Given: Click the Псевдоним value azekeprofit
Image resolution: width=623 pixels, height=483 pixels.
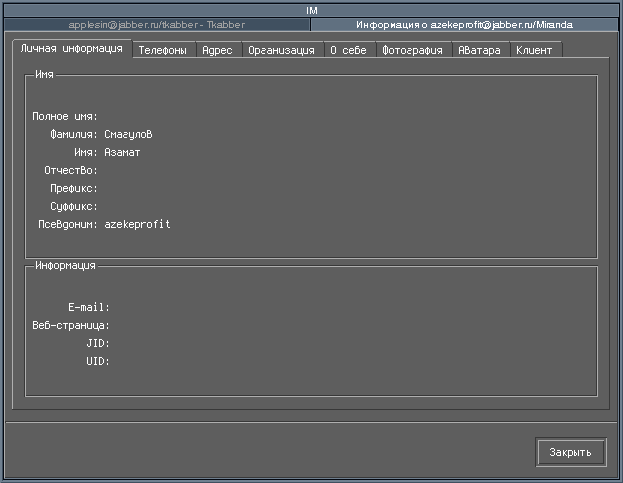Looking at the screenshot, I should 137,224.
